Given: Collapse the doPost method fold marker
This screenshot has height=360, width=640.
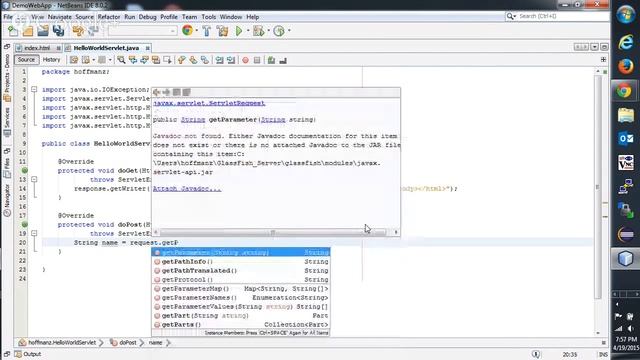Looking at the screenshot, I should [34, 233].
